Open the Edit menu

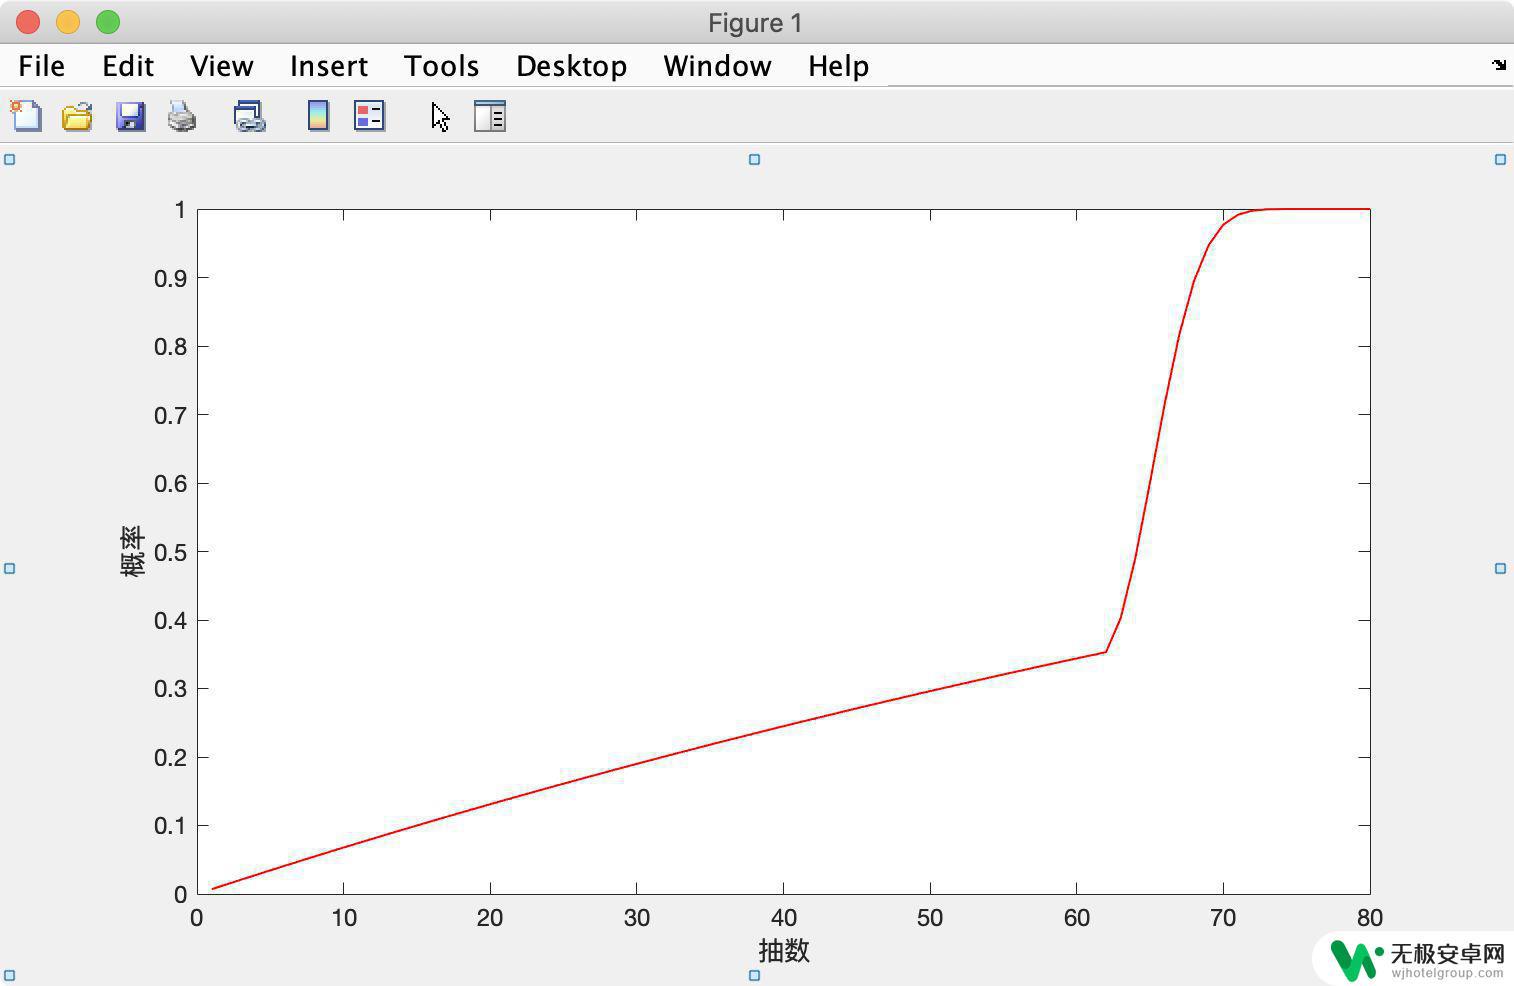[x=128, y=66]
